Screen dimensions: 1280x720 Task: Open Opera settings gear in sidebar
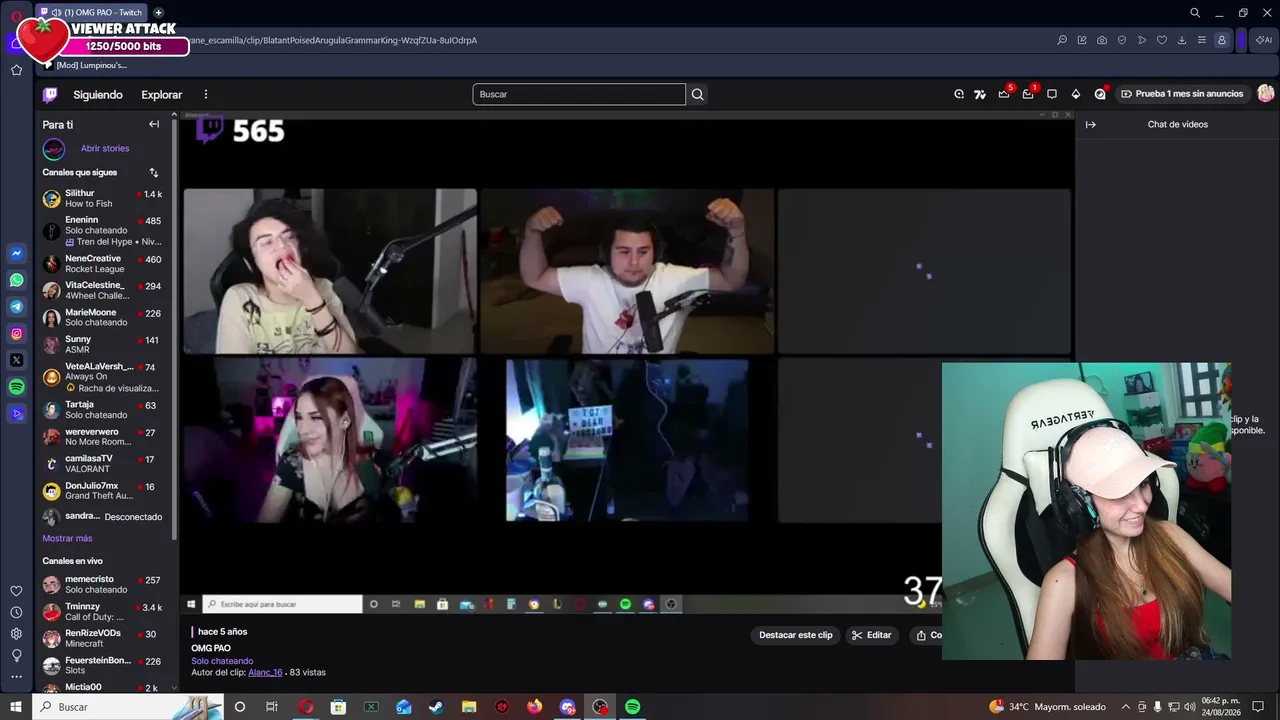click(x=16, y=634)
